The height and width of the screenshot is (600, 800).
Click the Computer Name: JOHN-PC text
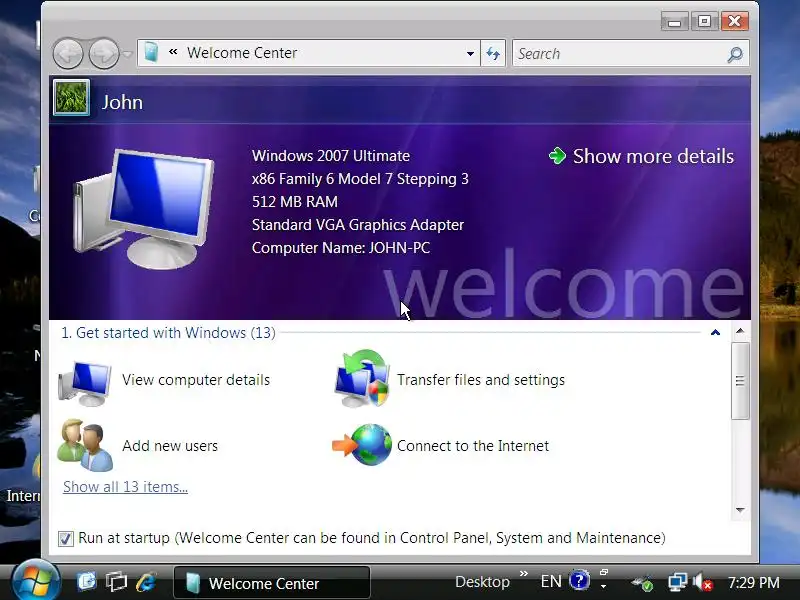pos(341,248)
